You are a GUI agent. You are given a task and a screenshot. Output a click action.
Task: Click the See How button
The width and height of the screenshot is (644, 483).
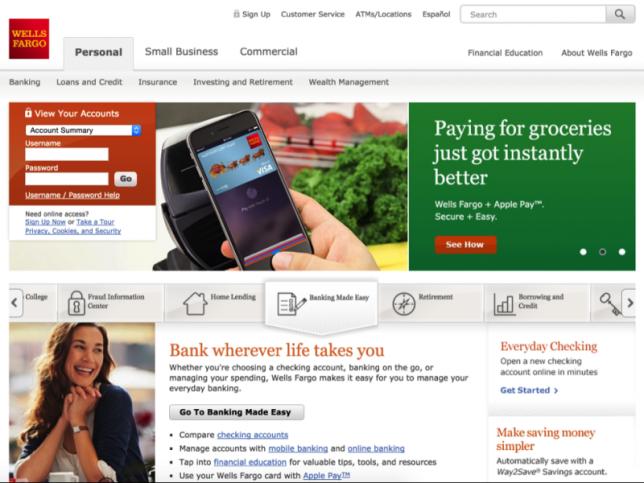click(465, 244)
